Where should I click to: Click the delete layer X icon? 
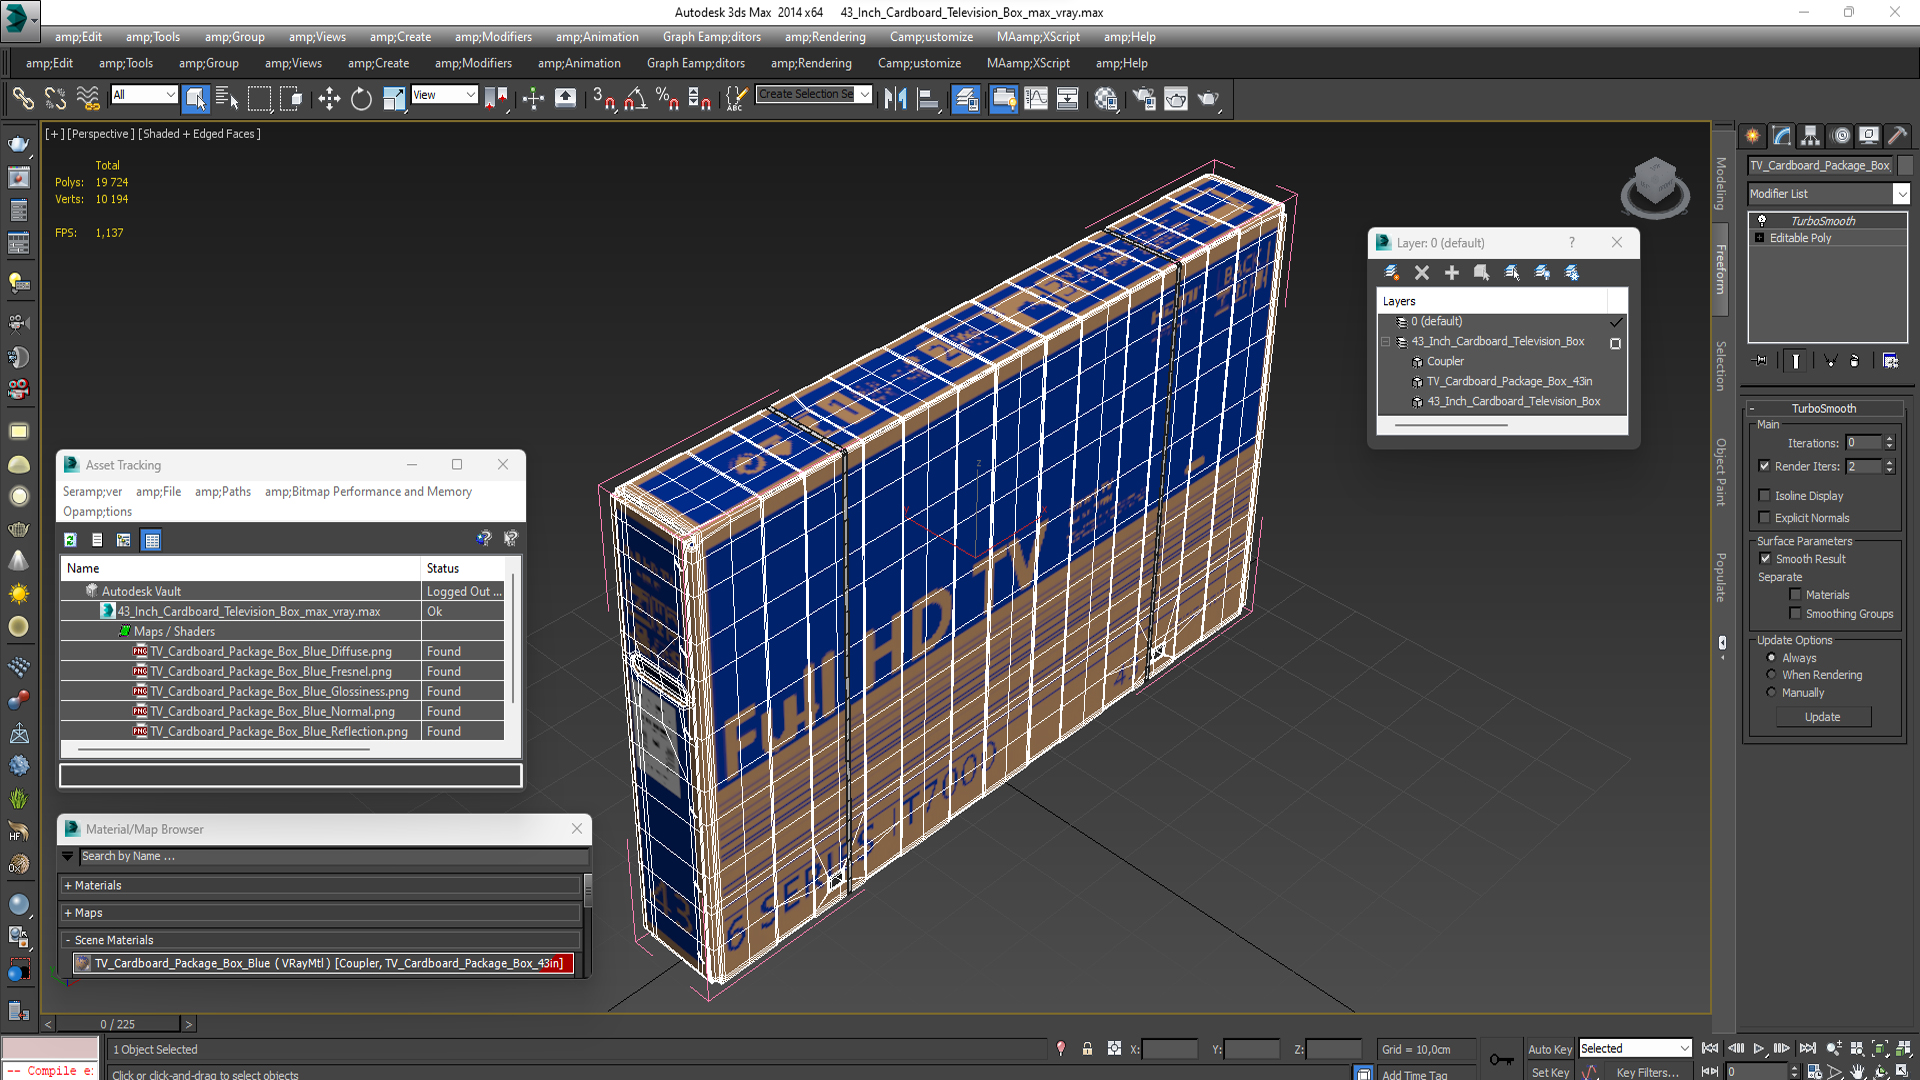pyautogui.click(x=1422, y=272)
